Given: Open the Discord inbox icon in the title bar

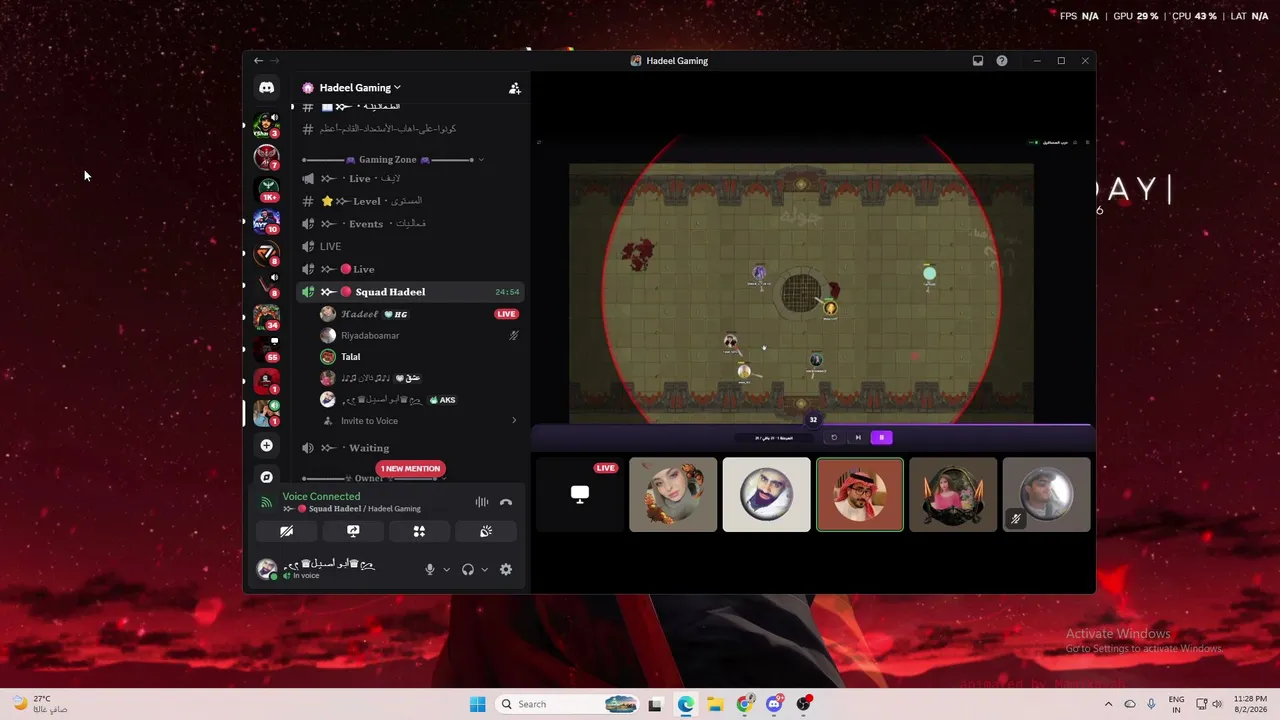Looking at the screenshot, I should pyautogui.click(x=978, y=61).
